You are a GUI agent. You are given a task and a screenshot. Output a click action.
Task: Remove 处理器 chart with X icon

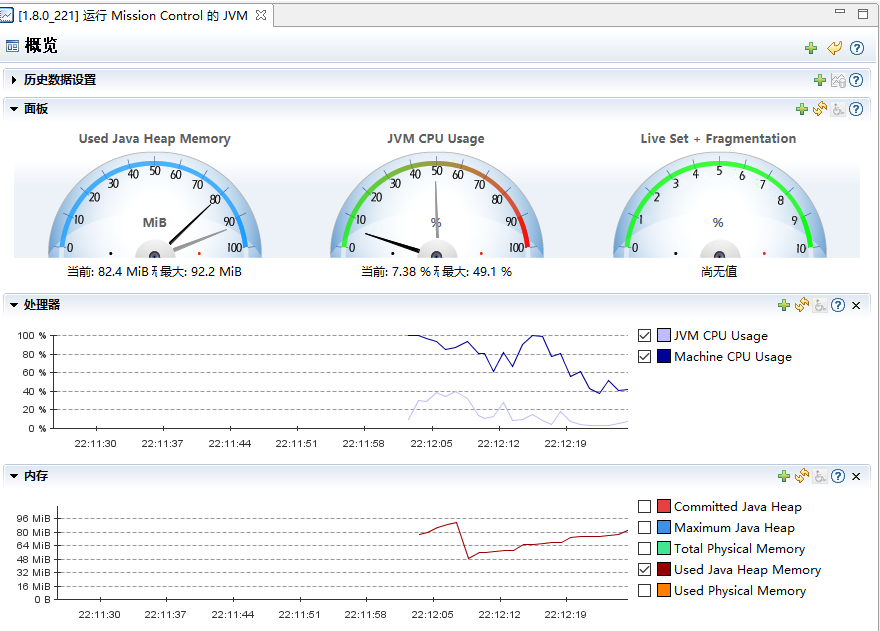[856, 305]
